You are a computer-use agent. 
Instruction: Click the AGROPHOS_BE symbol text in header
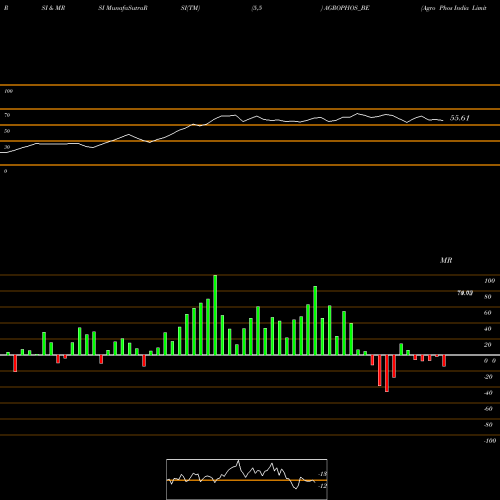[346, 8]
